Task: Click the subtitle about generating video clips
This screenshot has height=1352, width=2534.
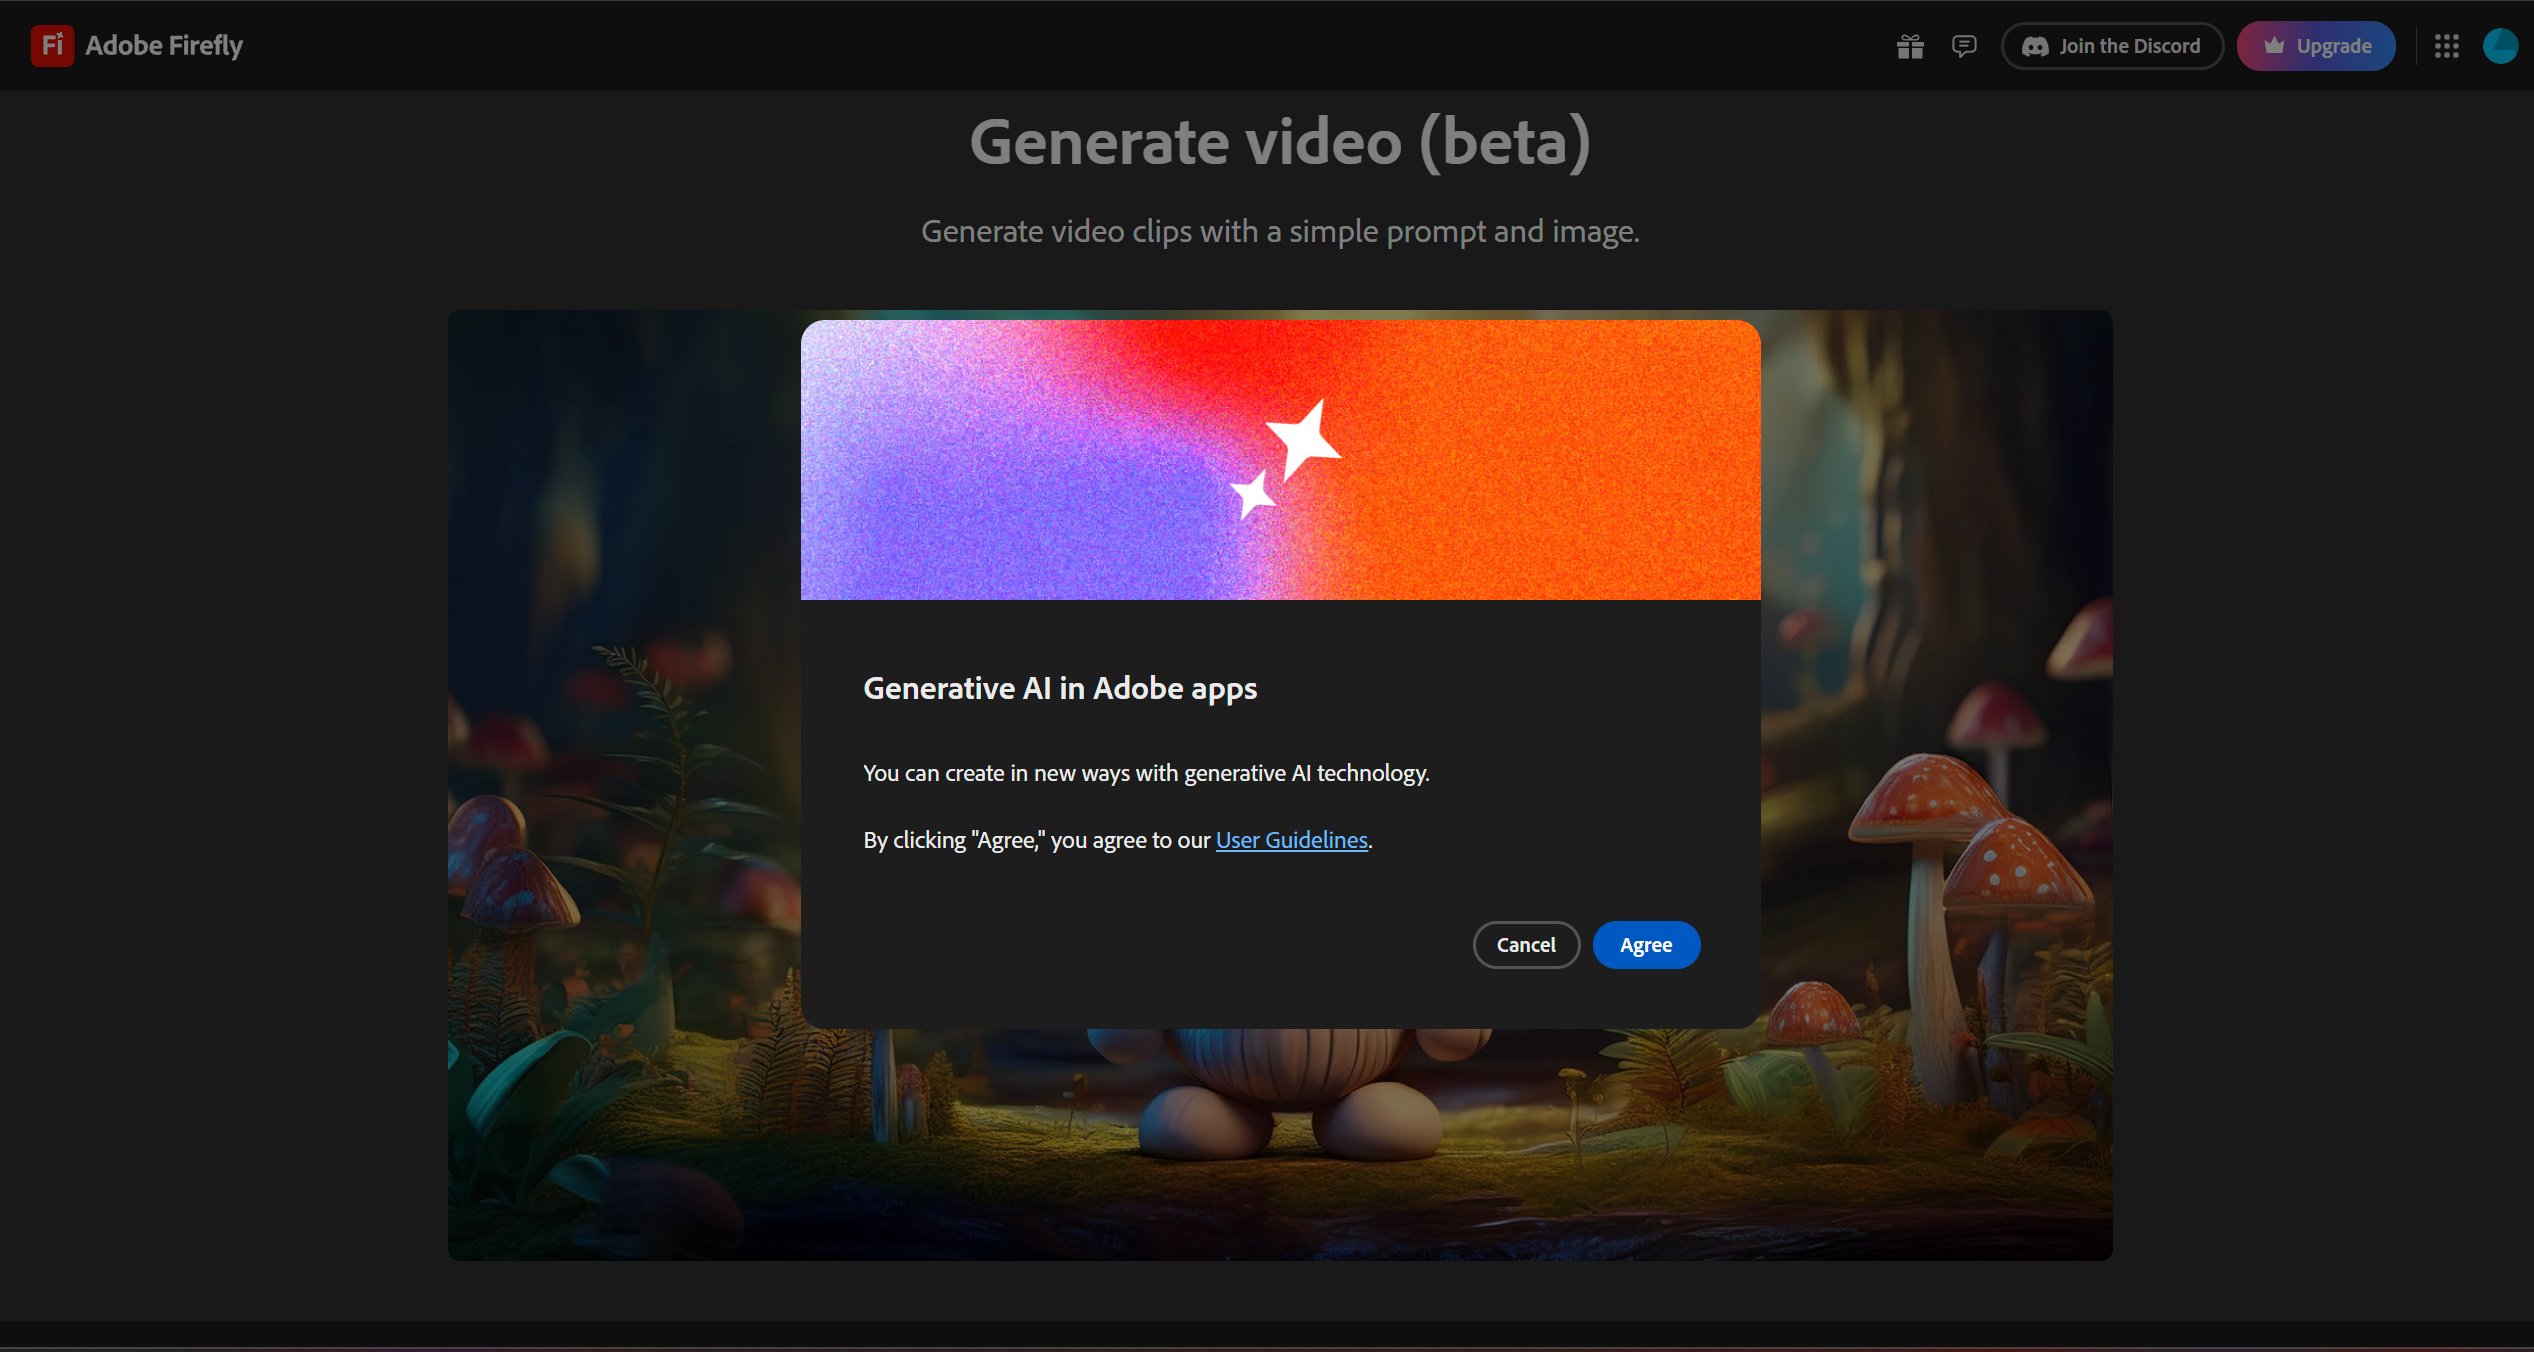Action: click(1279, 232)
